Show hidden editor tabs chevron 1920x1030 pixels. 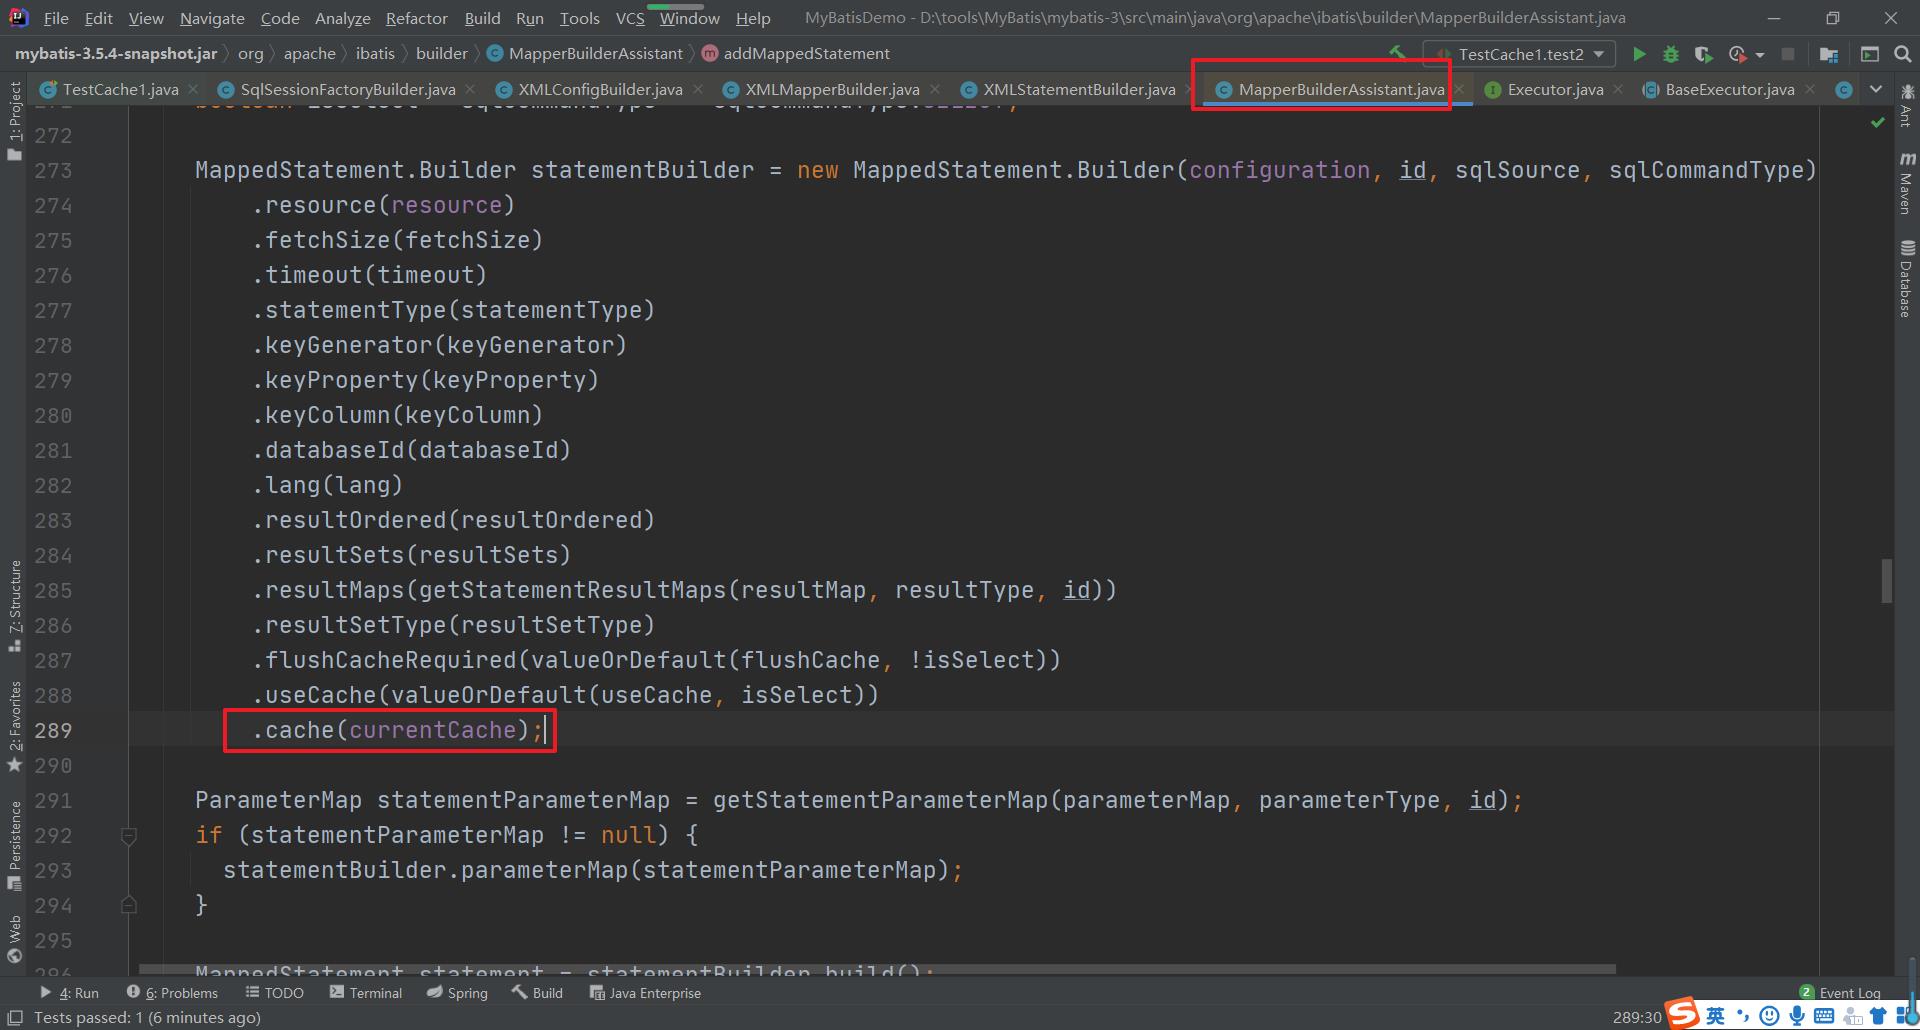tap(1876, 89)
